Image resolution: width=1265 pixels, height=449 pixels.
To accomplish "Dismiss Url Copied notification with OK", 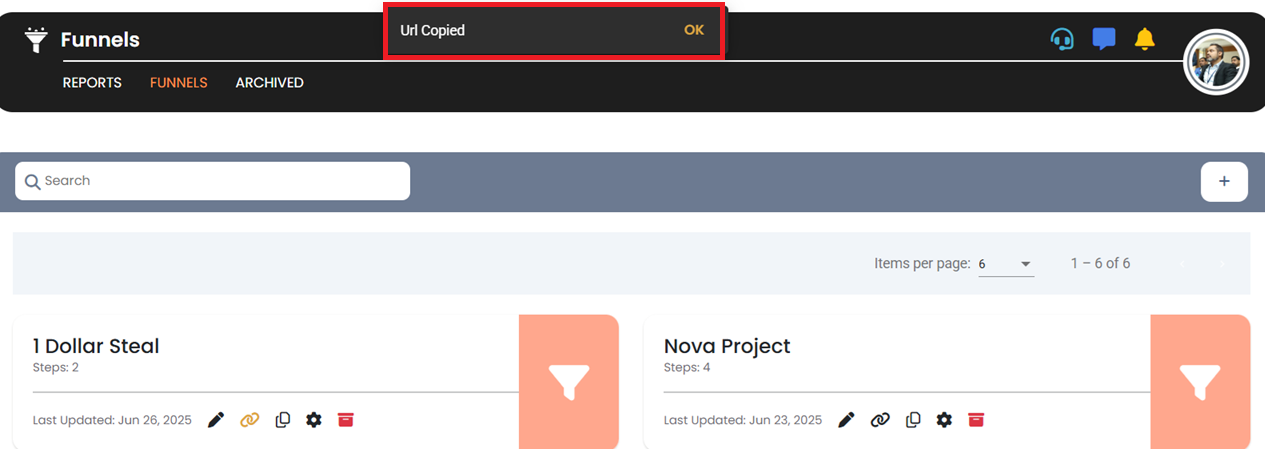I will tap(694, 30).
